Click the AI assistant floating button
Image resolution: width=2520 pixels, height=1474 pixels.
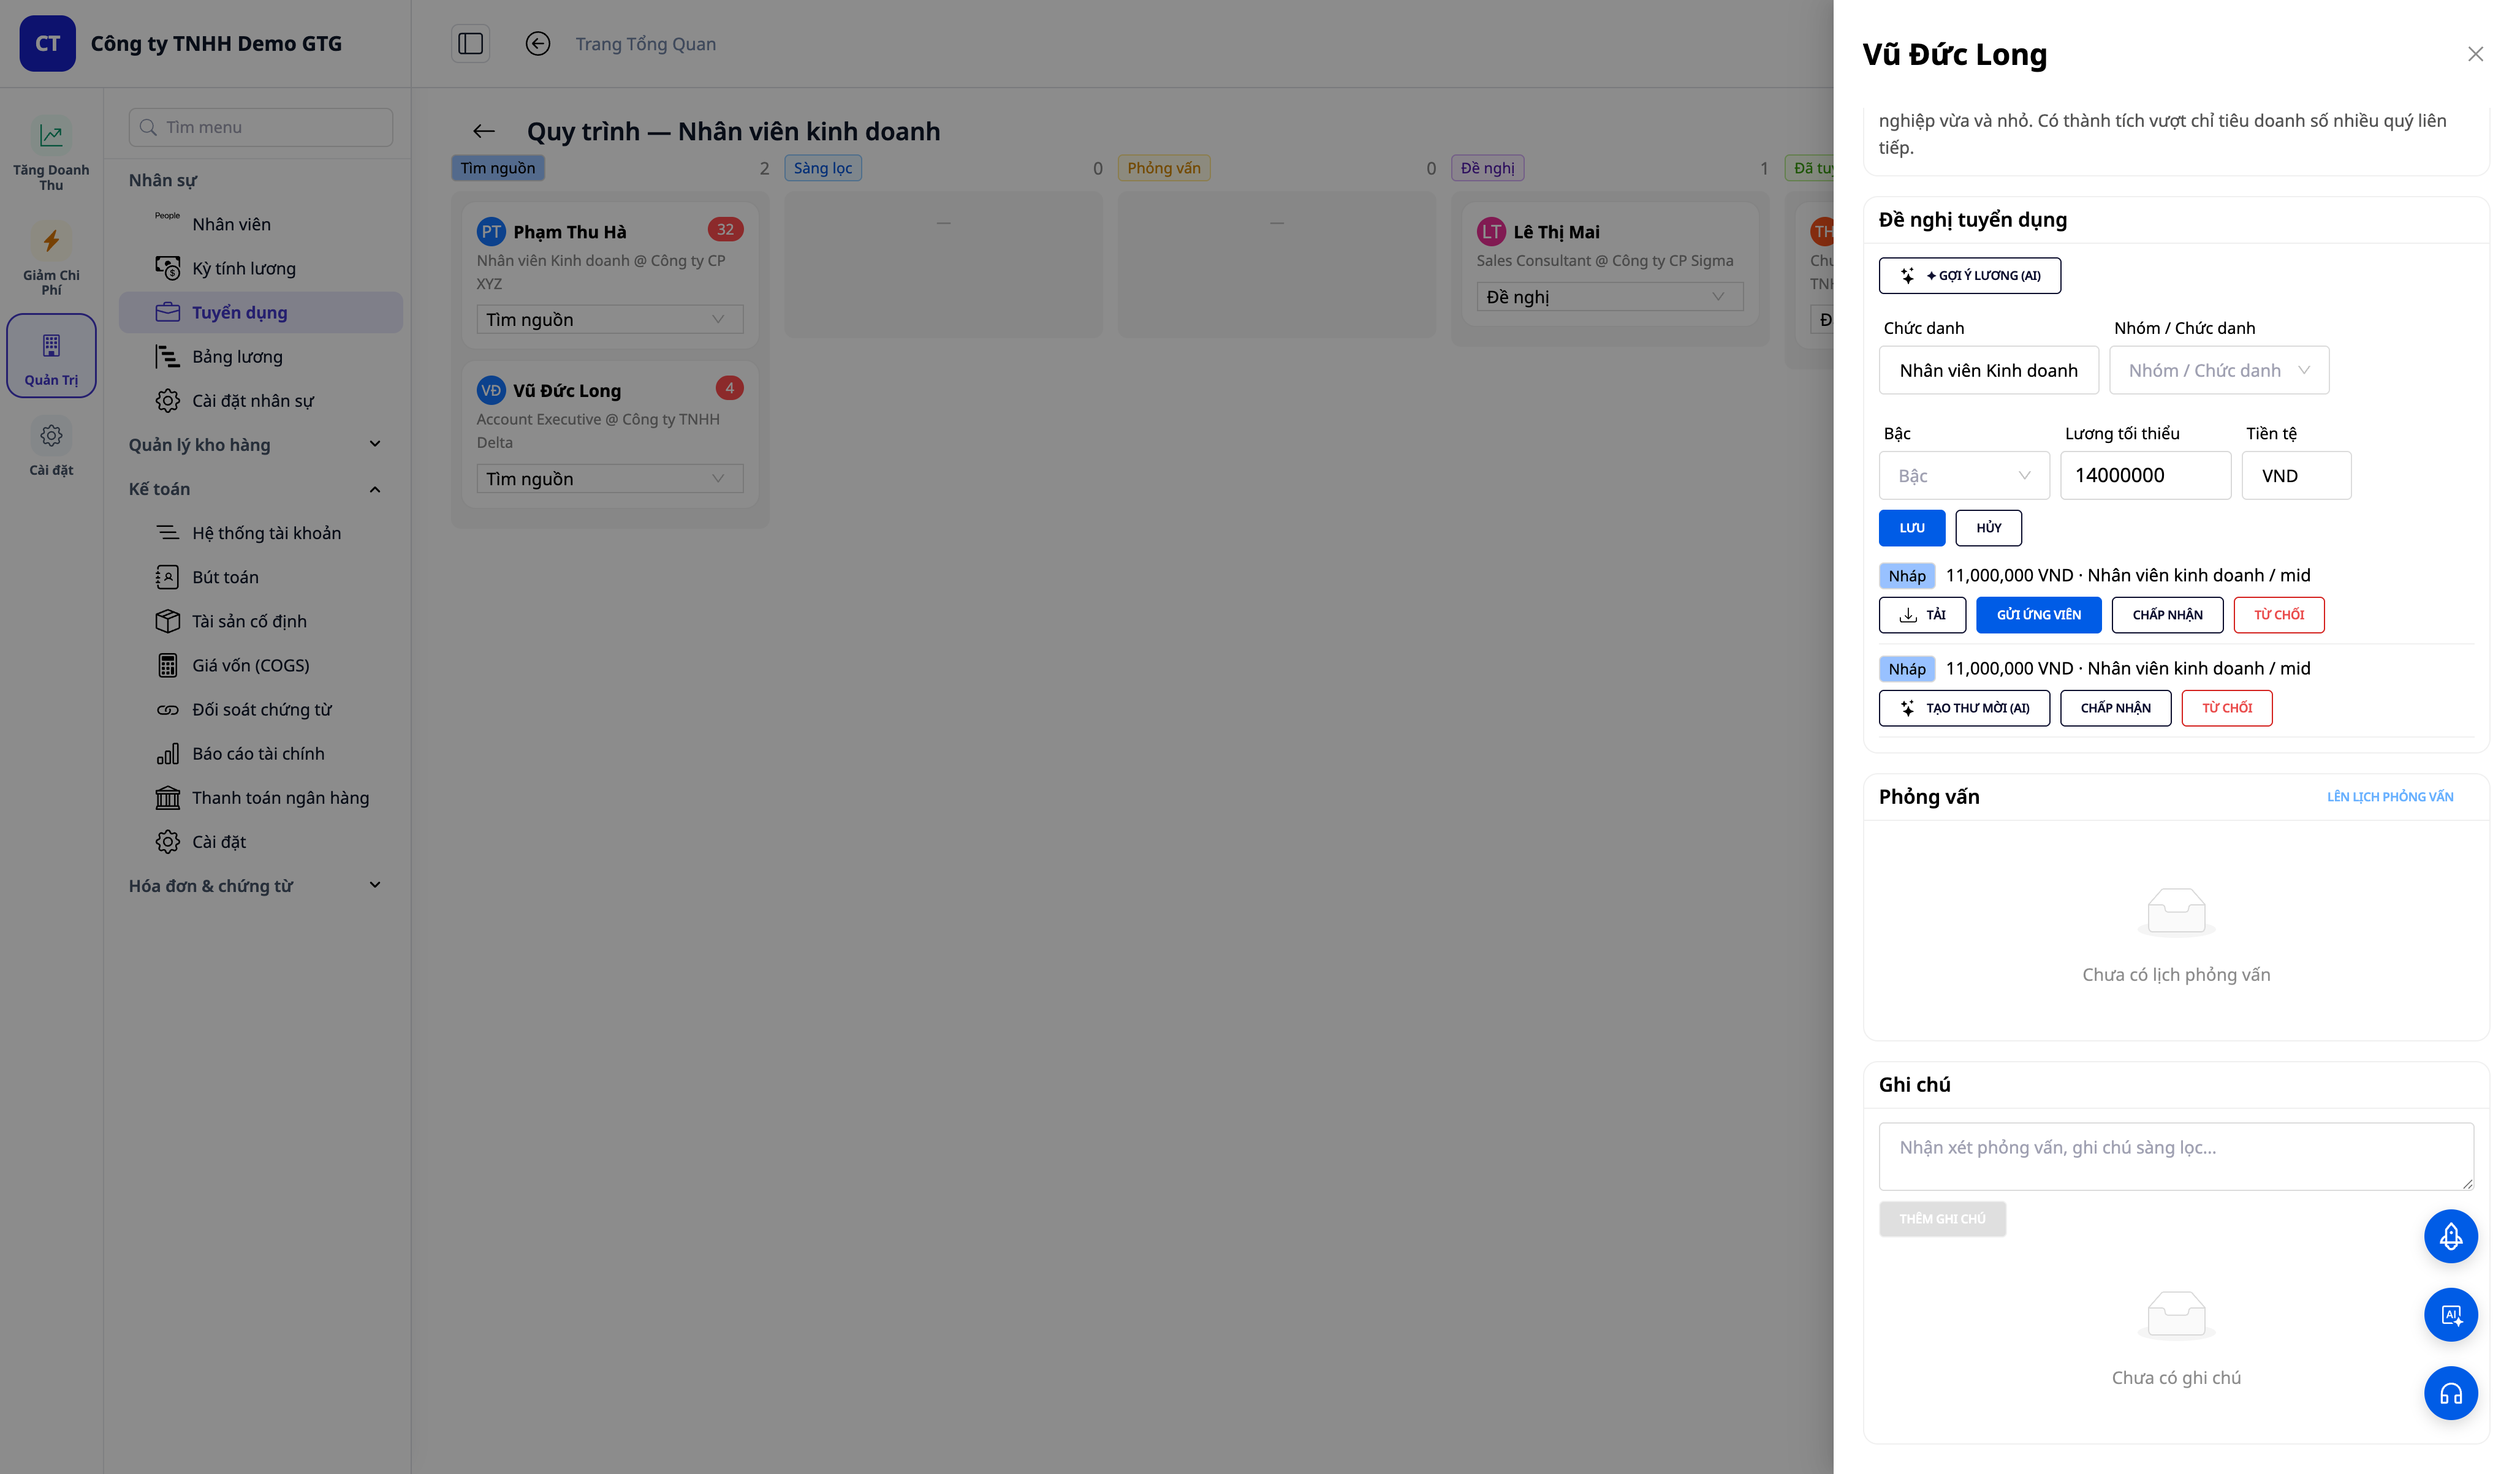tap(2450, 1315)
